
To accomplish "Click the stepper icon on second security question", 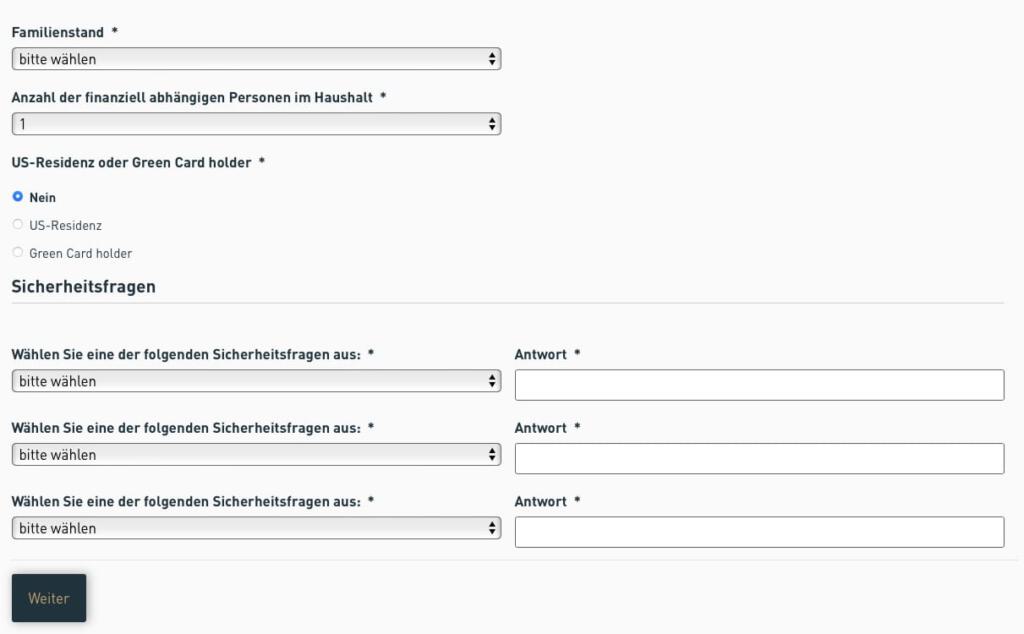I will click(491, 454).
